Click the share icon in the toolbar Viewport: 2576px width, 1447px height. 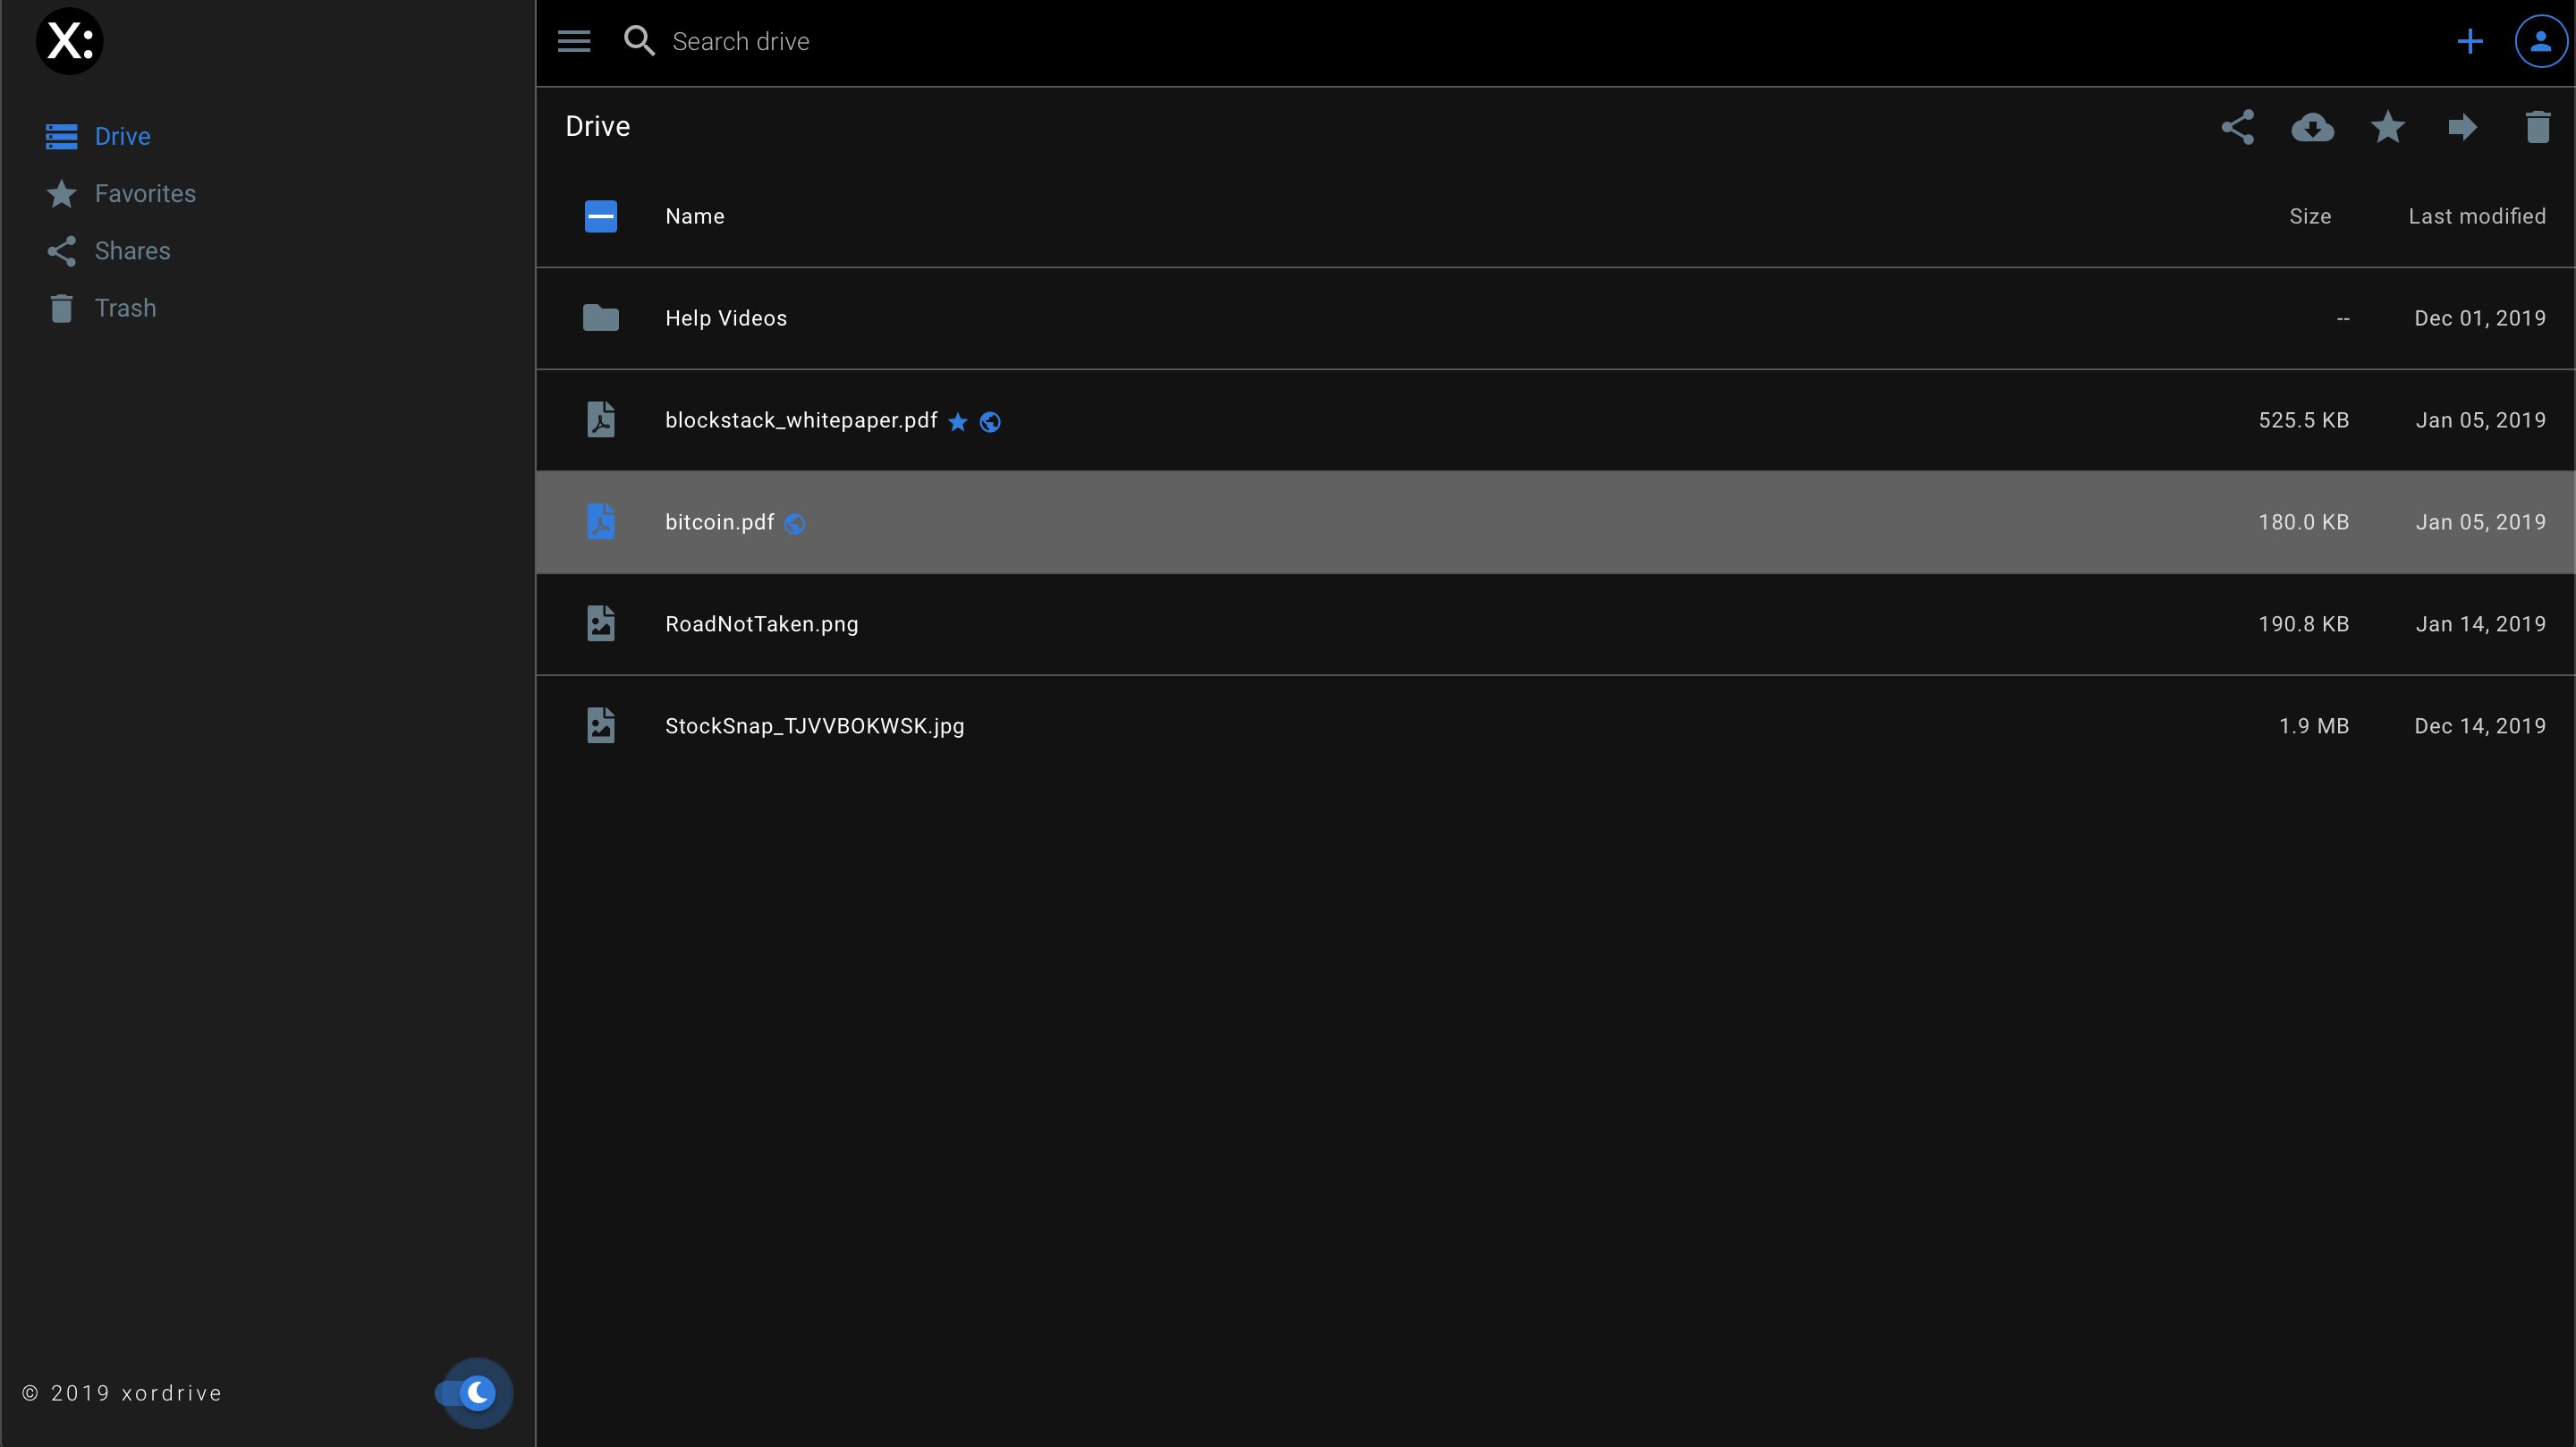click(2237, 127)
